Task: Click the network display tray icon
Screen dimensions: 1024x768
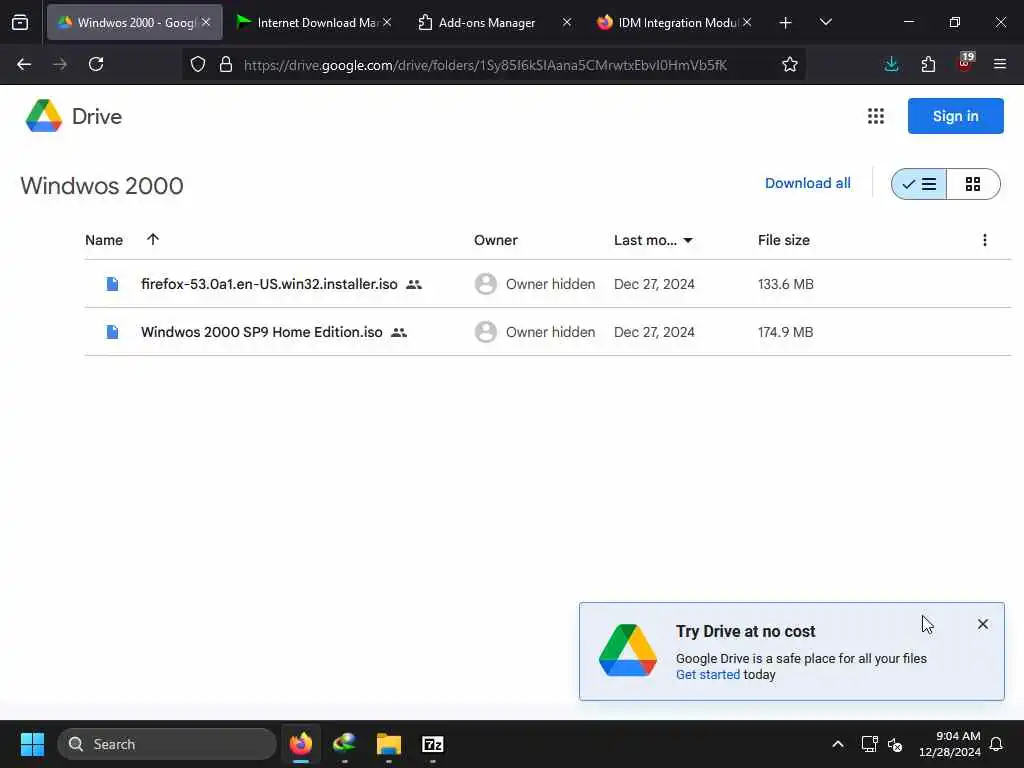Action: pyautogui.click(x=869, y=744)
